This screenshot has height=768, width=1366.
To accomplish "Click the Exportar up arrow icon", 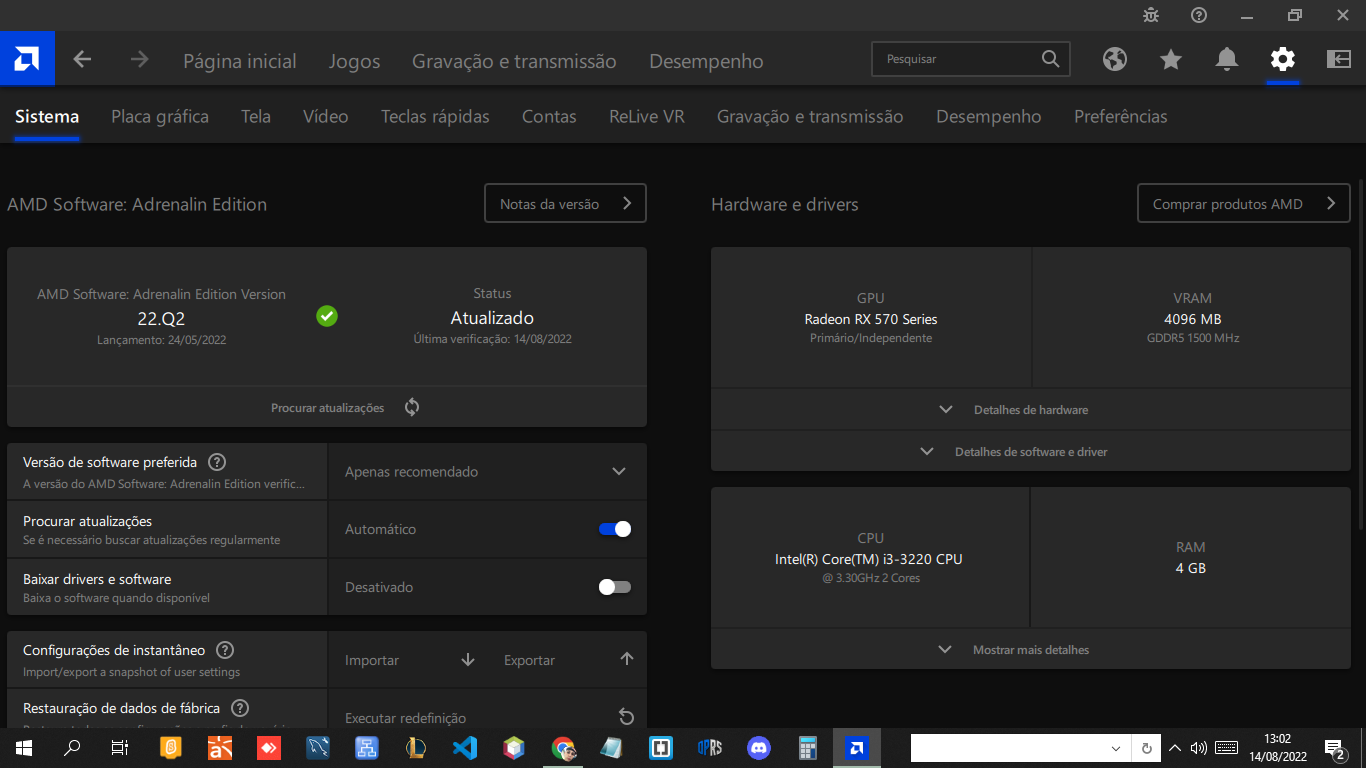I will pyautogui.click(x=627, y=659).
